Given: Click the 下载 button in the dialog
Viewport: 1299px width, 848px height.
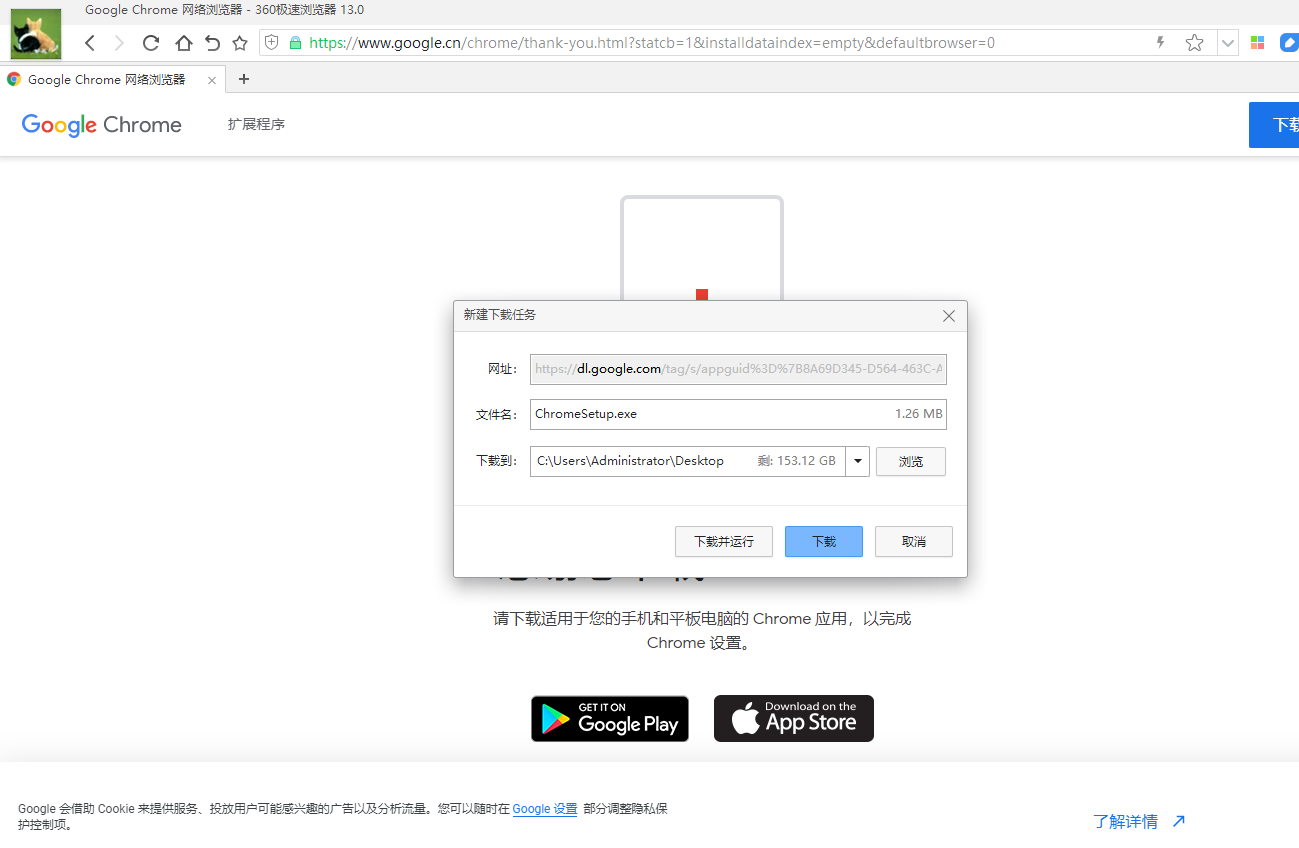Looking at the screenshot, I should 824,542.
